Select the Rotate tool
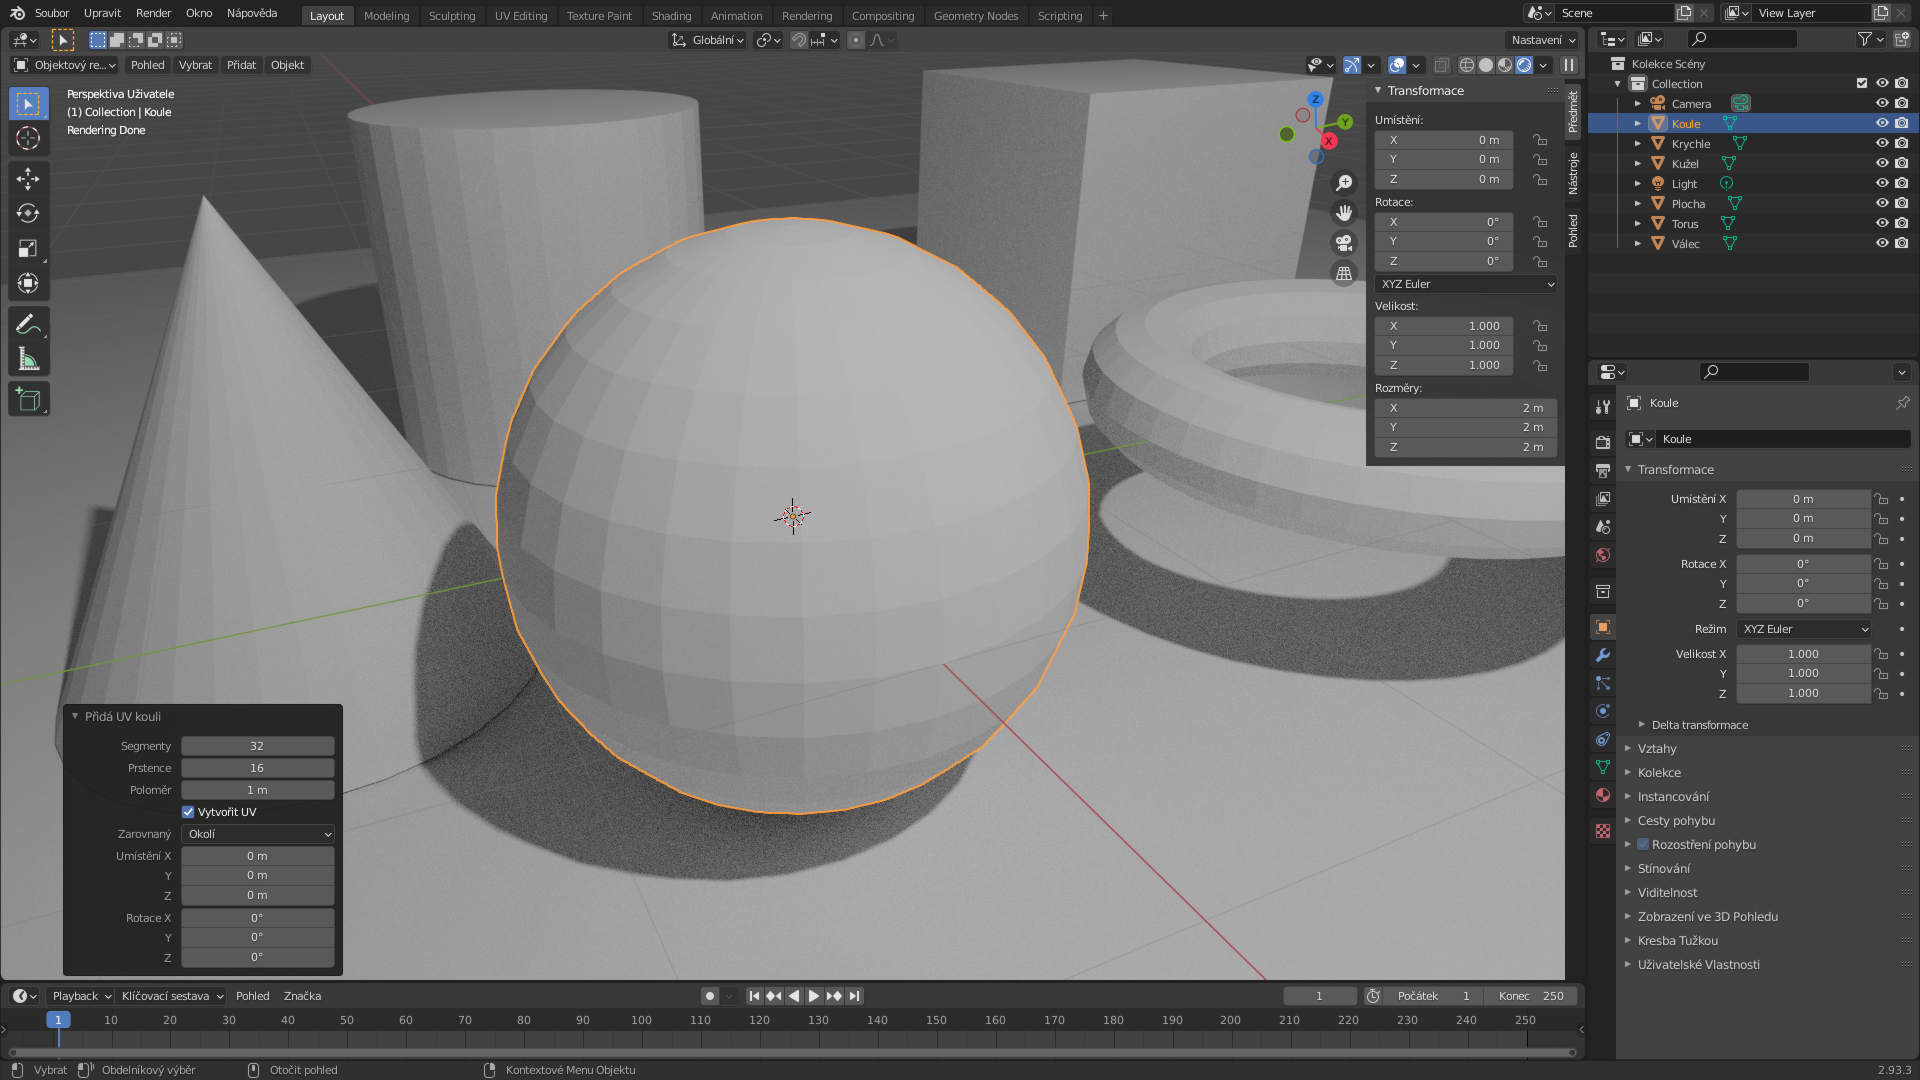1920x1080 pixels. (x=28, y=213)
